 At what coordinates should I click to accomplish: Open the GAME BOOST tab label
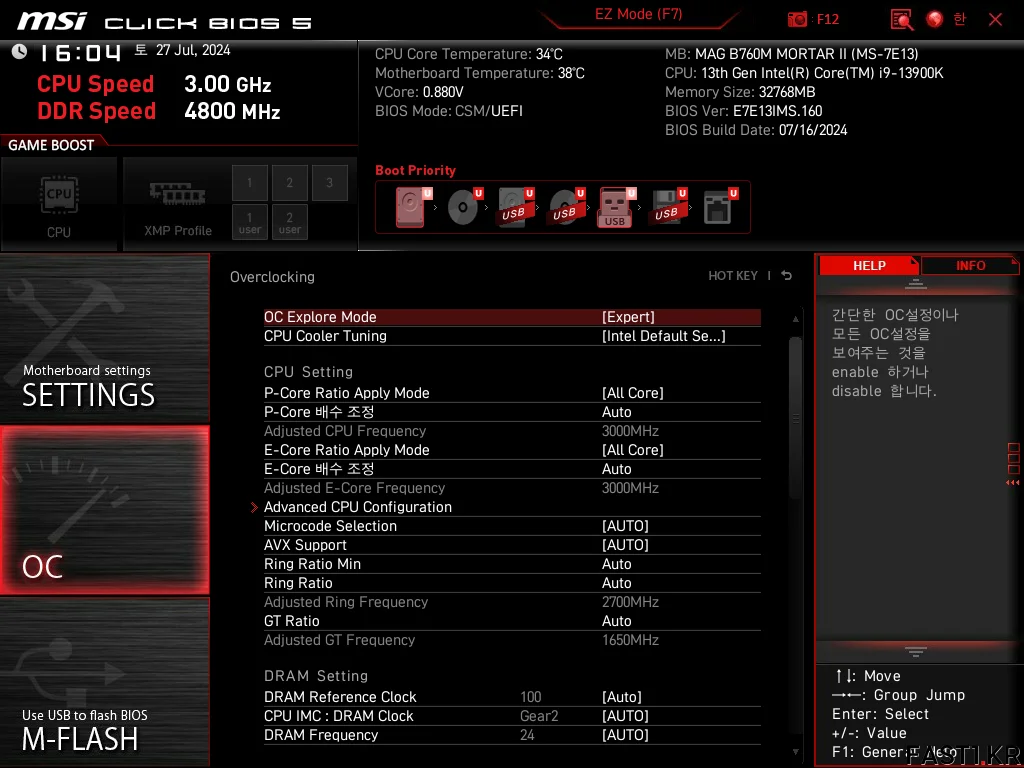click(x=51, y=145)
